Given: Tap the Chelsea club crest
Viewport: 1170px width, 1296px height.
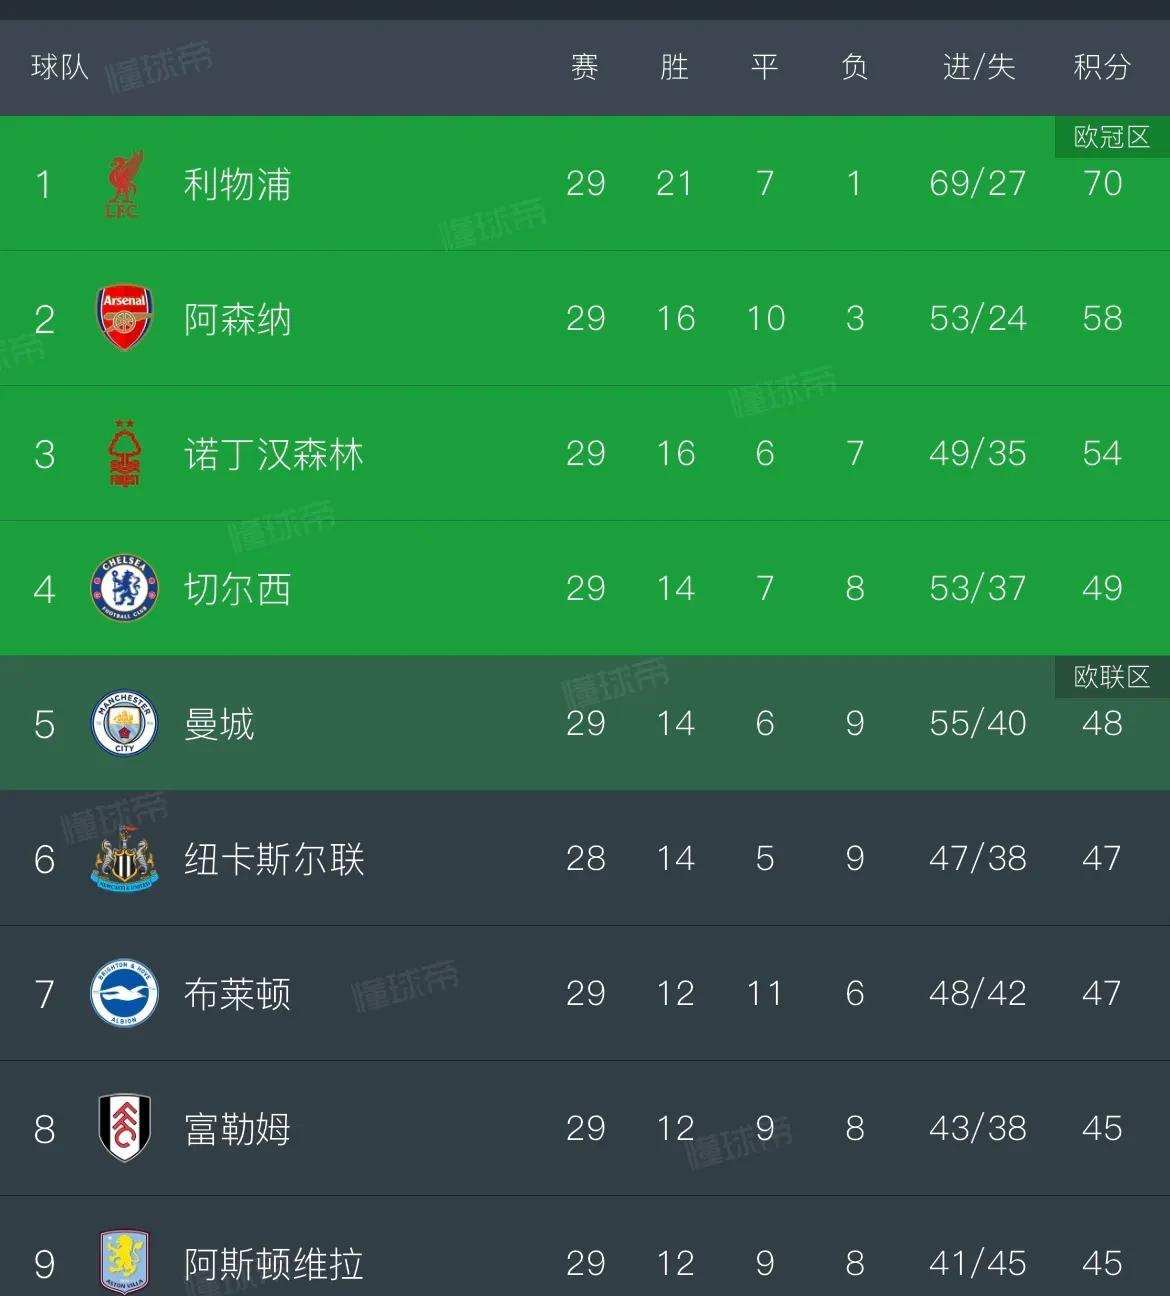Looking at the screenshot, I should point(125,588).
